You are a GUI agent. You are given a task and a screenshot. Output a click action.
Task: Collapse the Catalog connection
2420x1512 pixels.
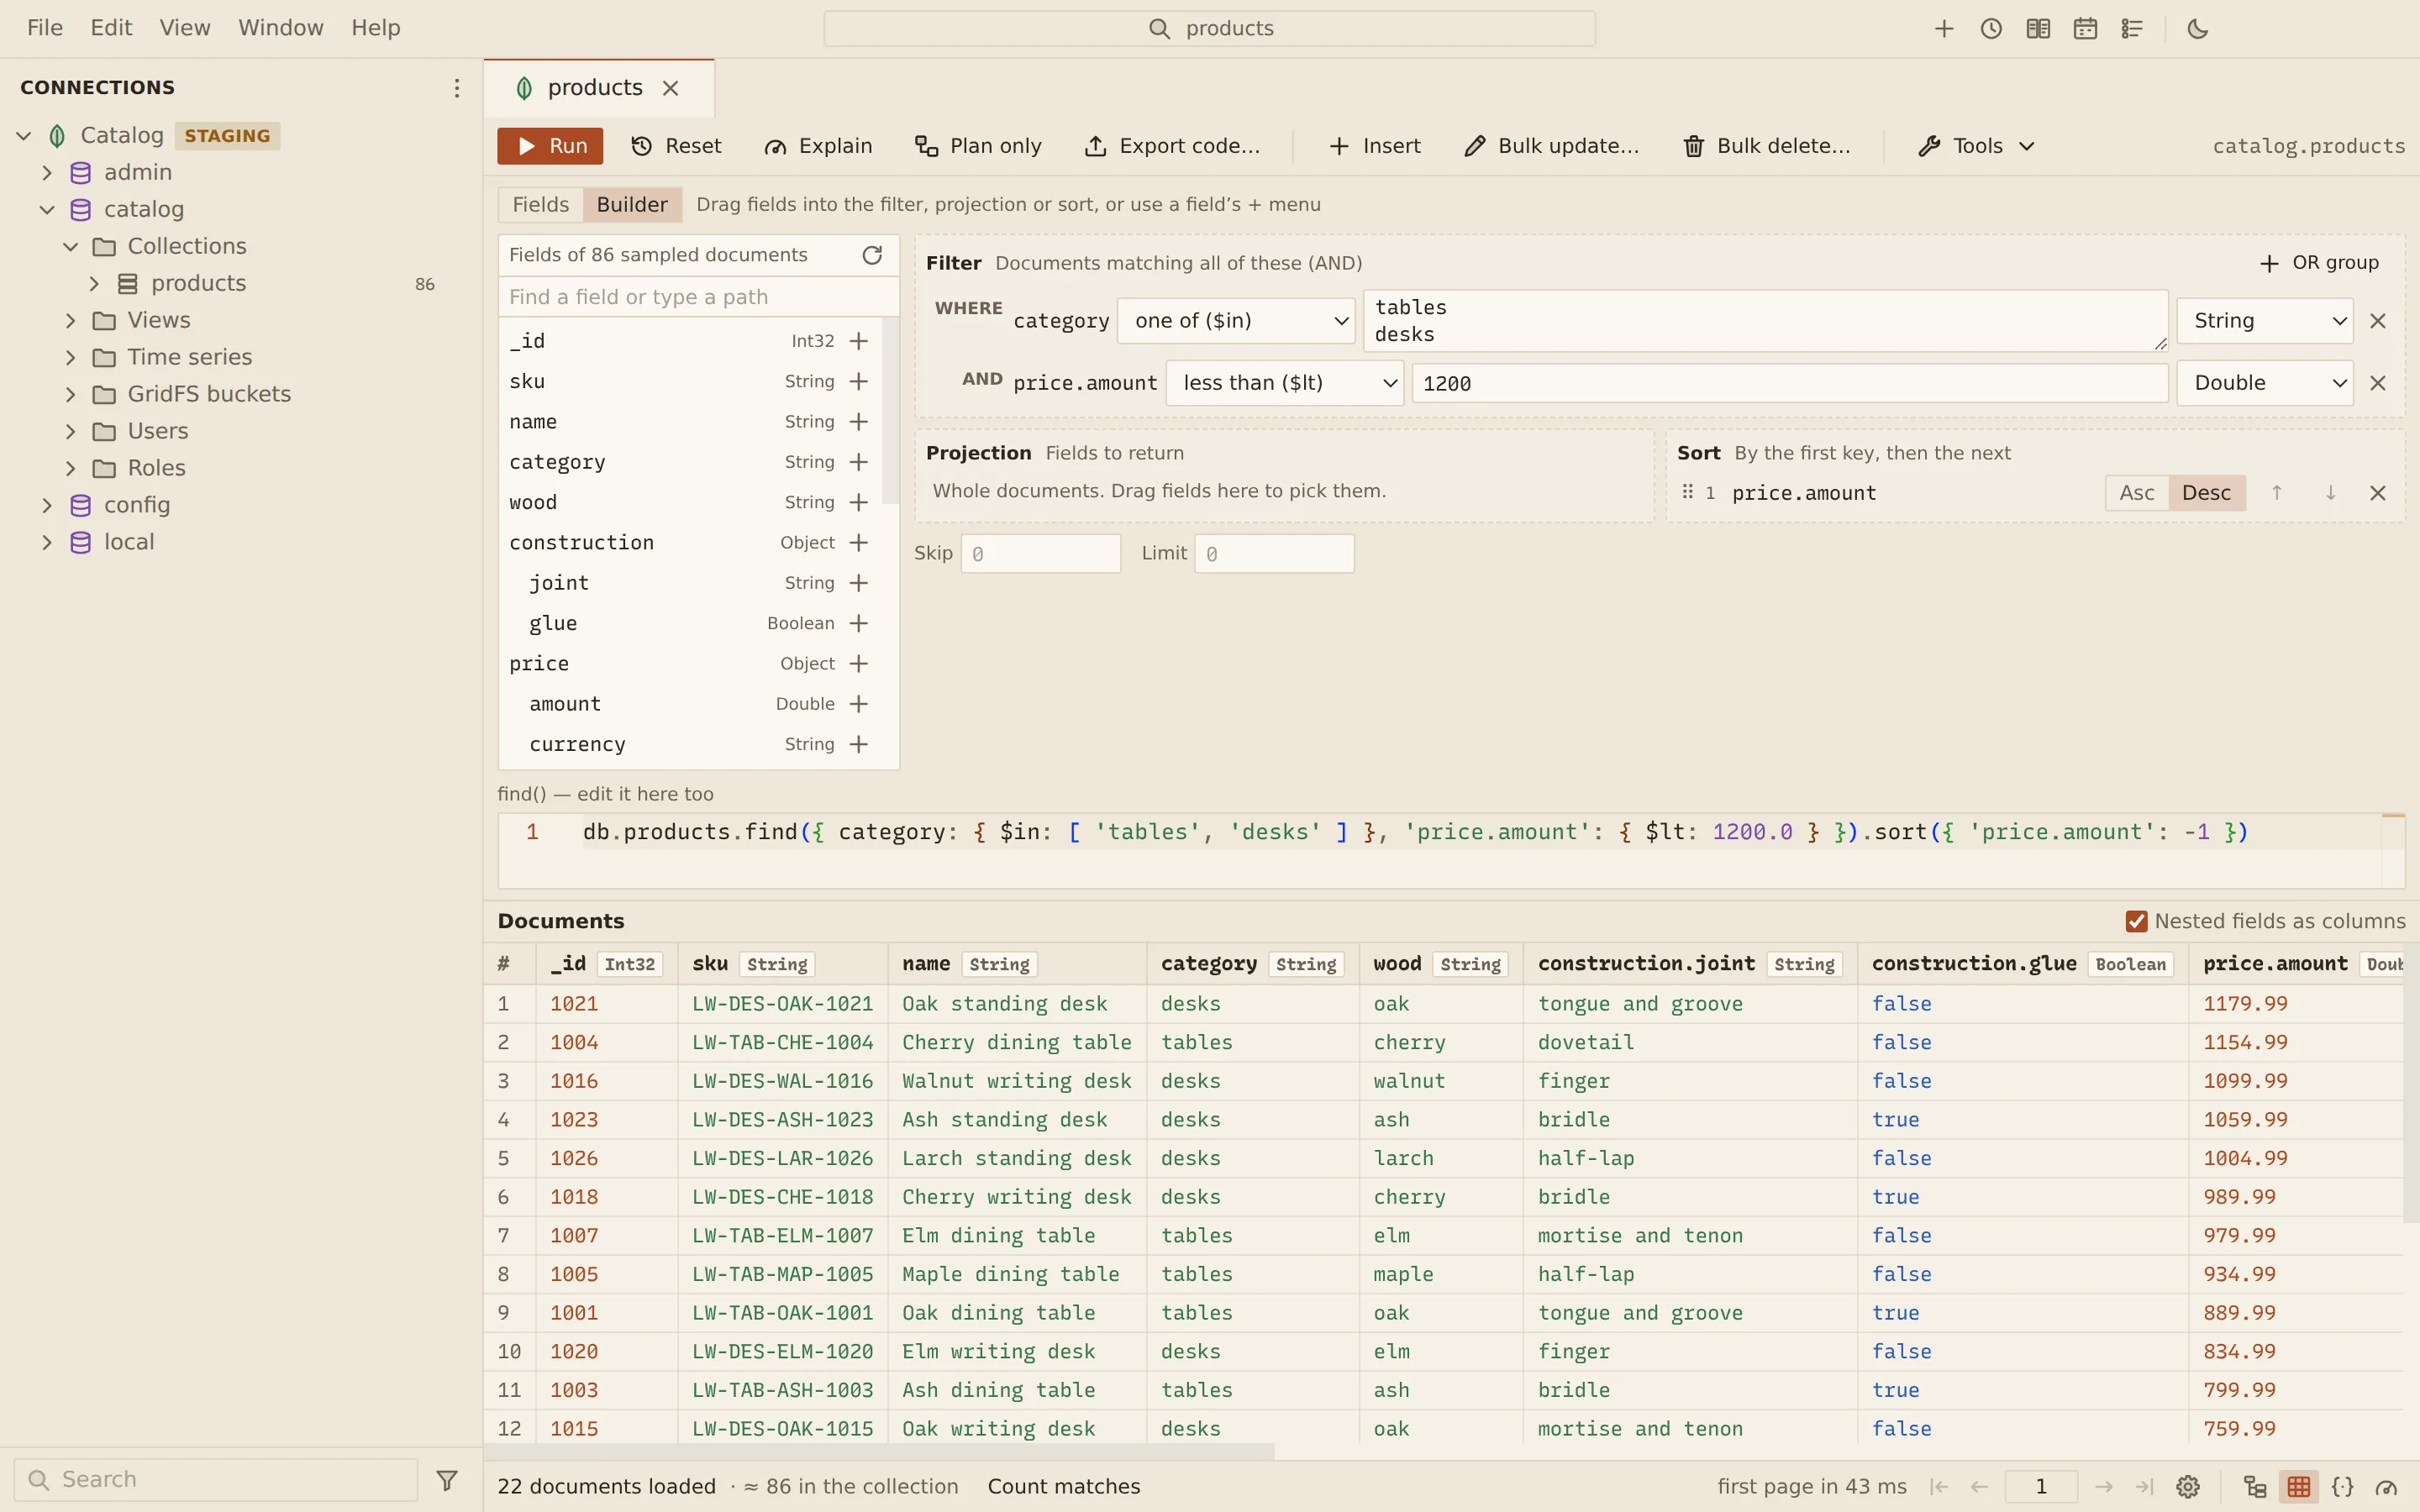(x=24, y=136)
